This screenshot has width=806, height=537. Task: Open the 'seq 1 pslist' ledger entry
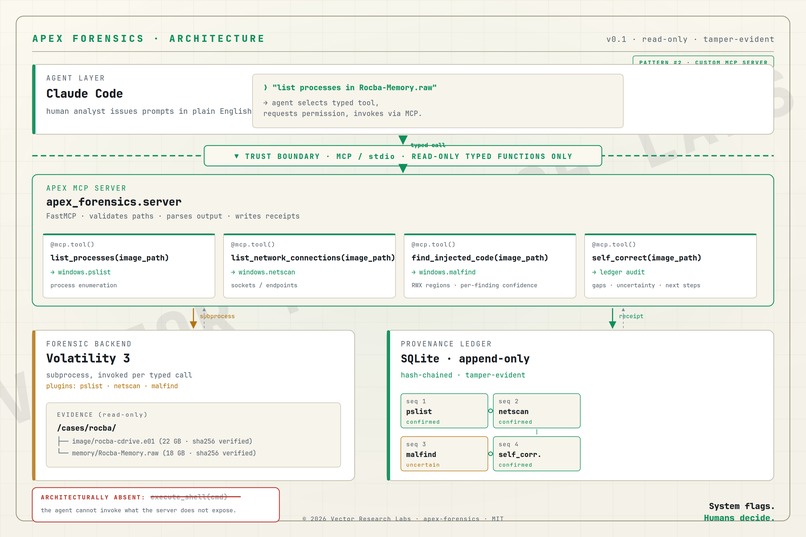tap(444, 411)
